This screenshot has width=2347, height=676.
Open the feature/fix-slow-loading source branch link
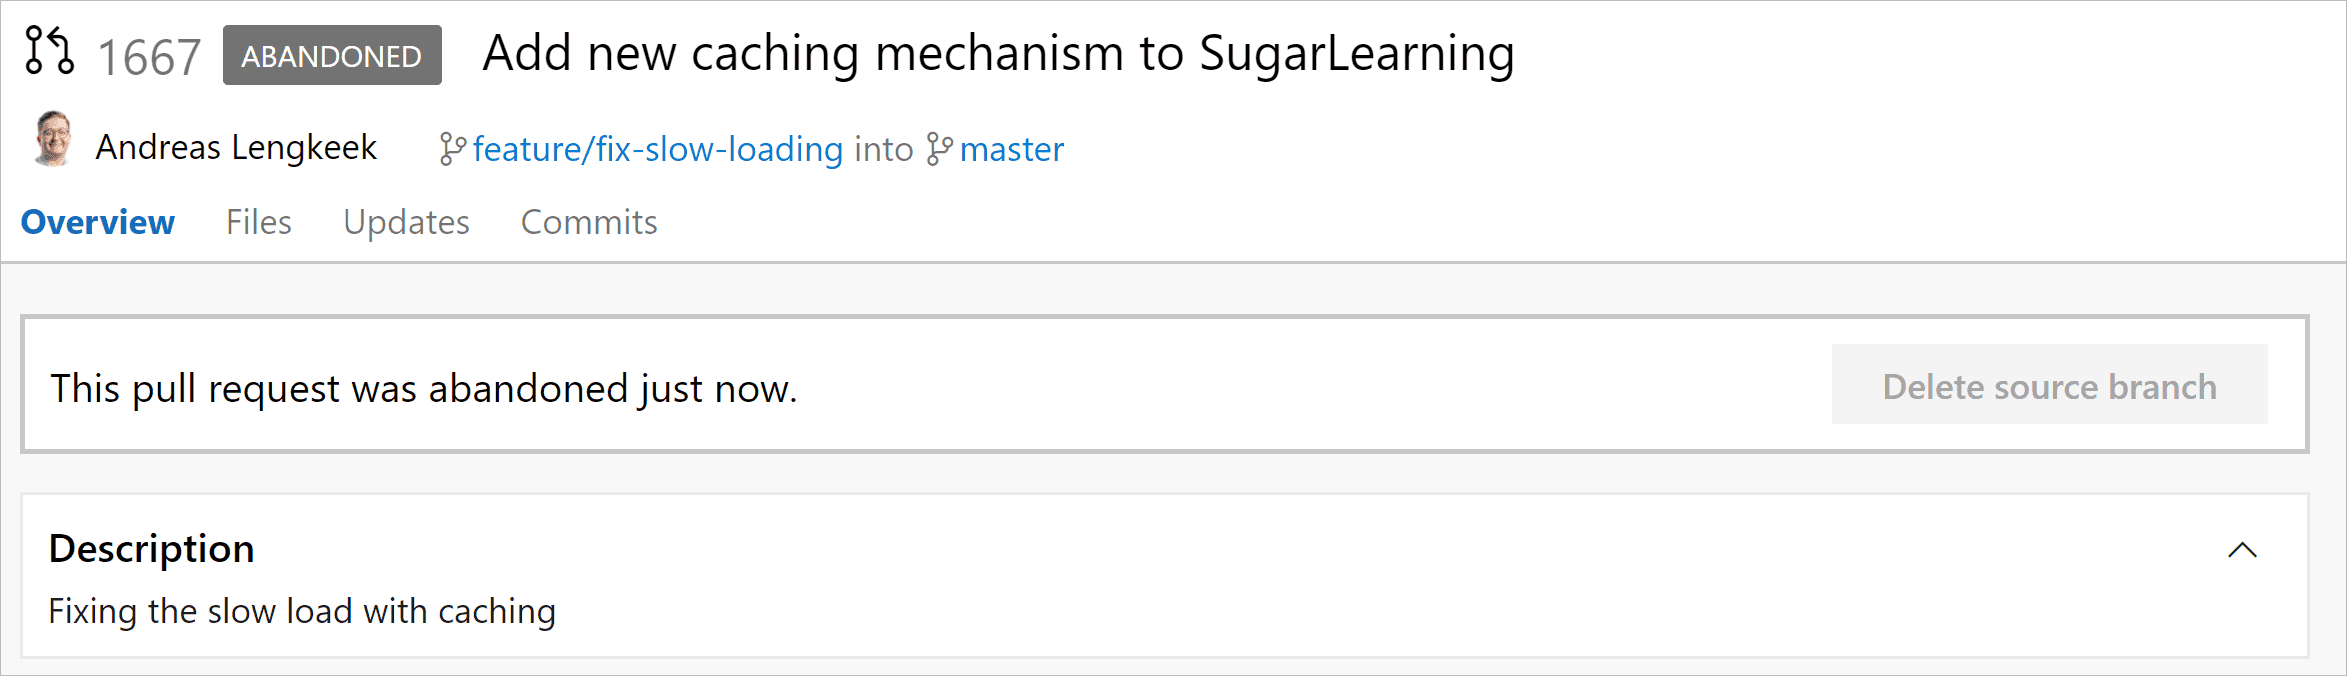pos(658,149)
